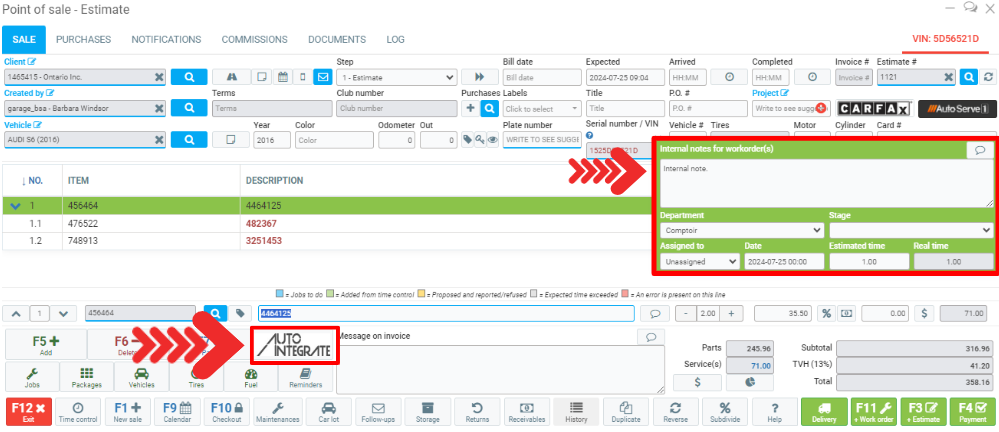Click the CARFAX button

(873, 108)
